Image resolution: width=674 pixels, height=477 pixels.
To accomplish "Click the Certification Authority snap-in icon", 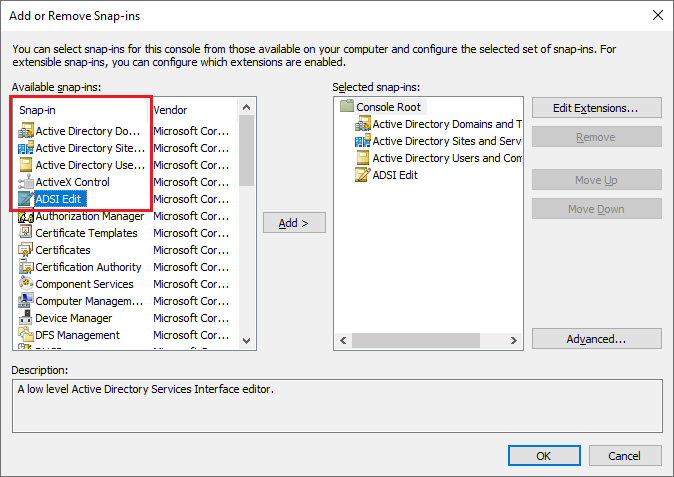I will coord(26,267).
